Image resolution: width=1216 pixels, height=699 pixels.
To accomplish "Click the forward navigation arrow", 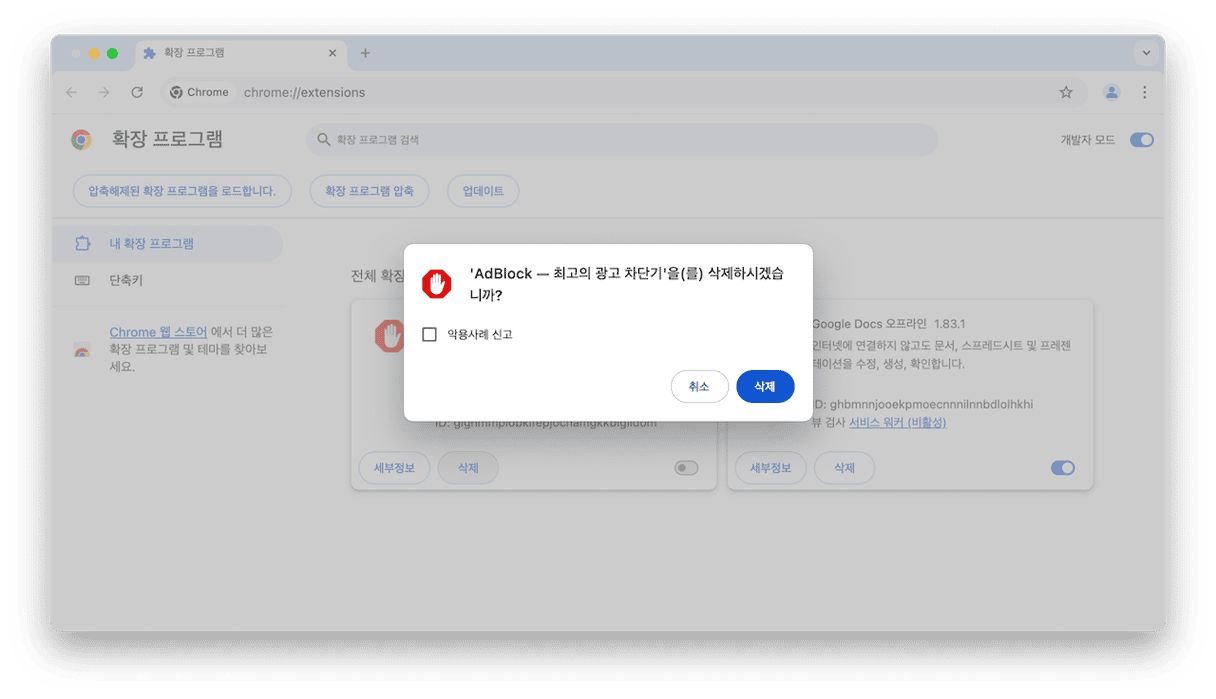I will pos(104,92).
